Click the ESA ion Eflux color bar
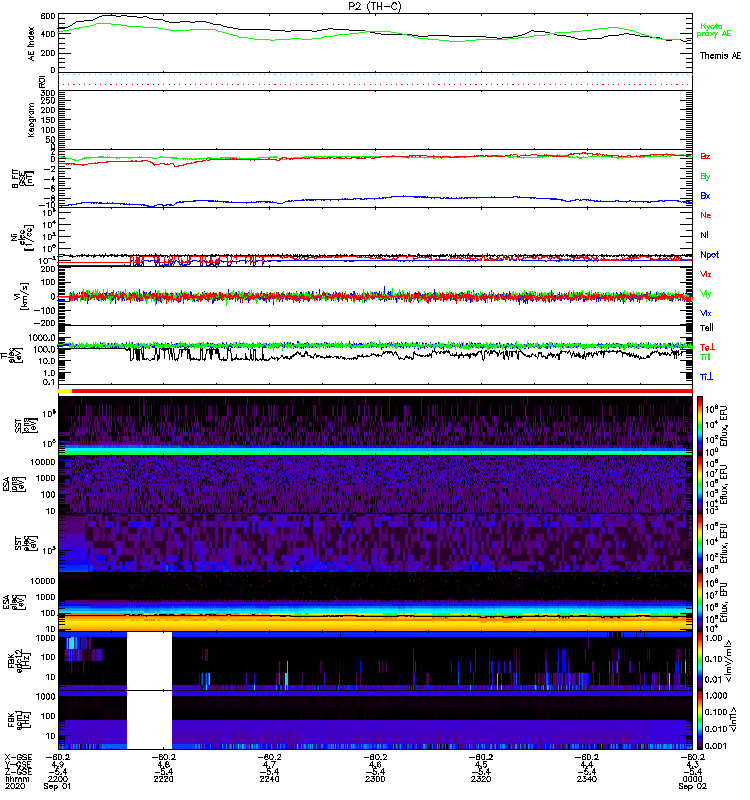 [x=699, y=484]
